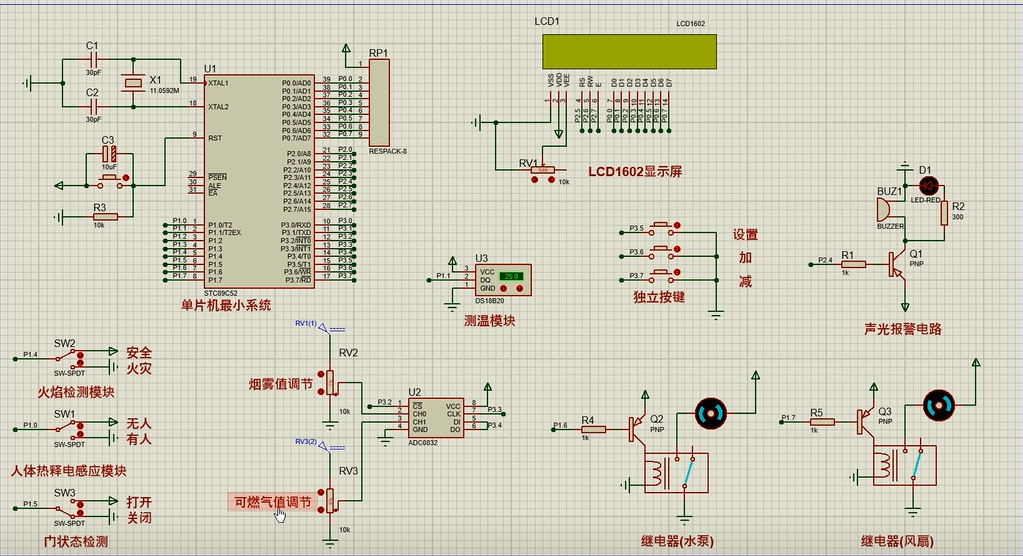Viewport: 1023px width, 556px height.
Task: Select resistor R5 near P1.7
Action: pyautogui.click(x=821, y=422)
